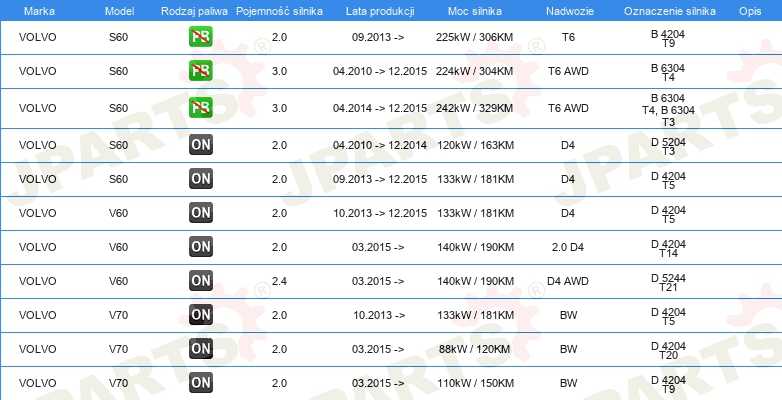The width and height of the screenshot is (782, 400).
Task: Click the T6 AWD cell in the 224kW / 304KM row
Action: (568, 71)
